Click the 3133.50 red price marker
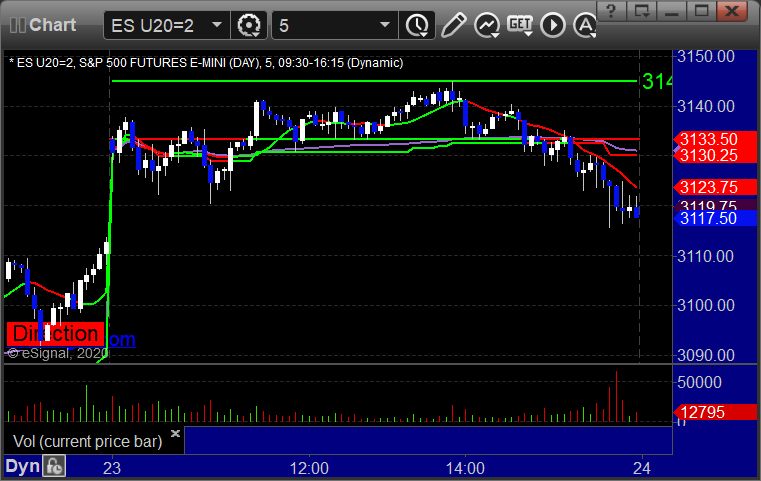This screenshot has width=761, height=481. click(715, 139)
